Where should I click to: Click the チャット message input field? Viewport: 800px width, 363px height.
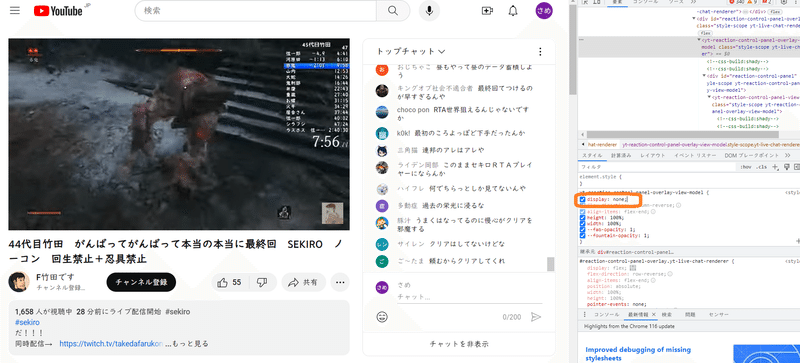click(x=469, y=297)
